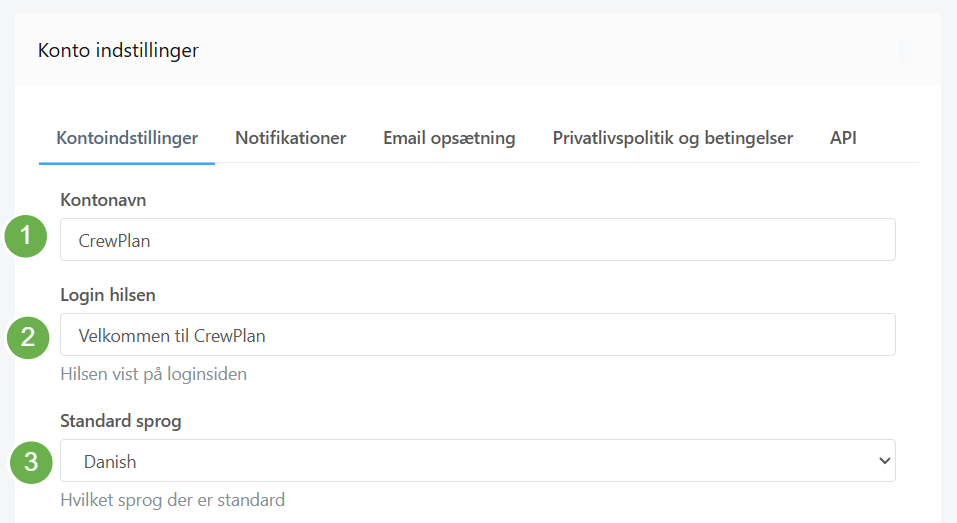Click the Kontonavn field label

[x=103, y=200]
